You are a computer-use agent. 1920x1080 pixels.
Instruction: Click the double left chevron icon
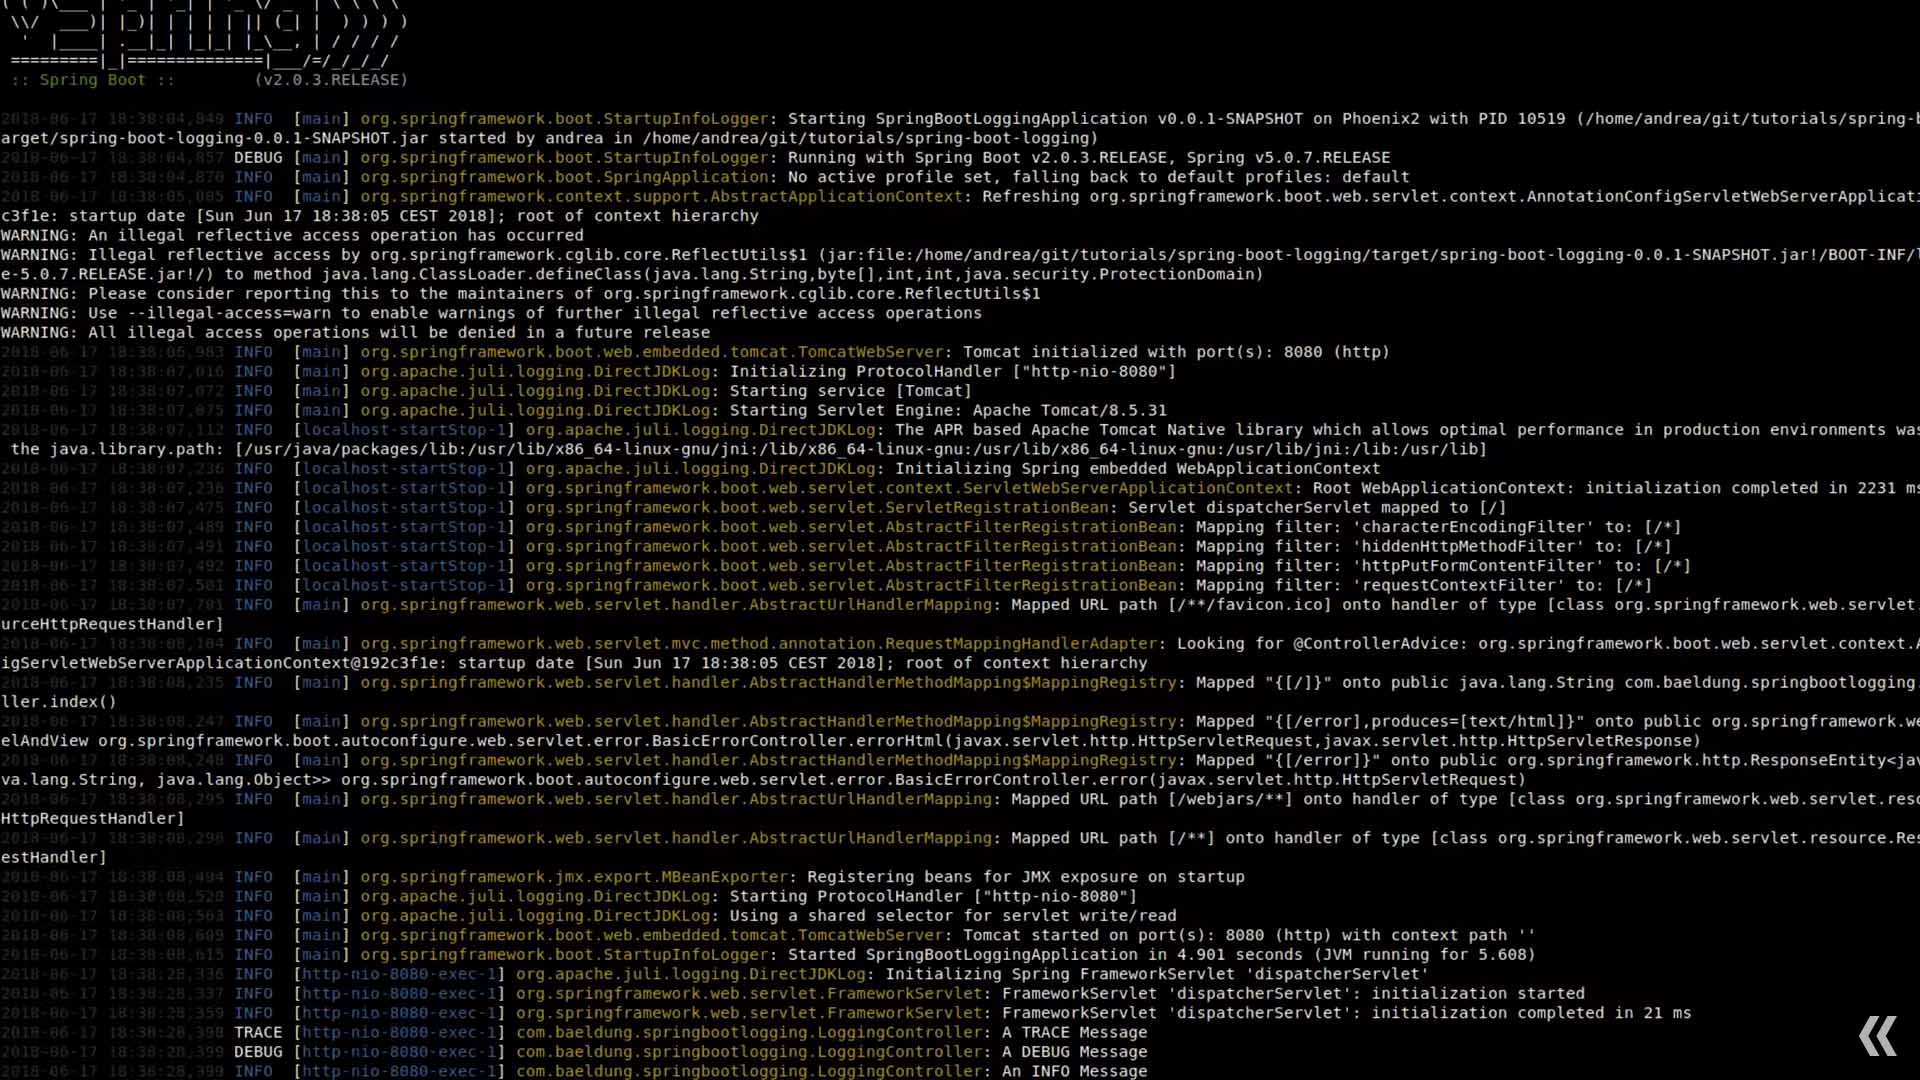(1878, 1036)
